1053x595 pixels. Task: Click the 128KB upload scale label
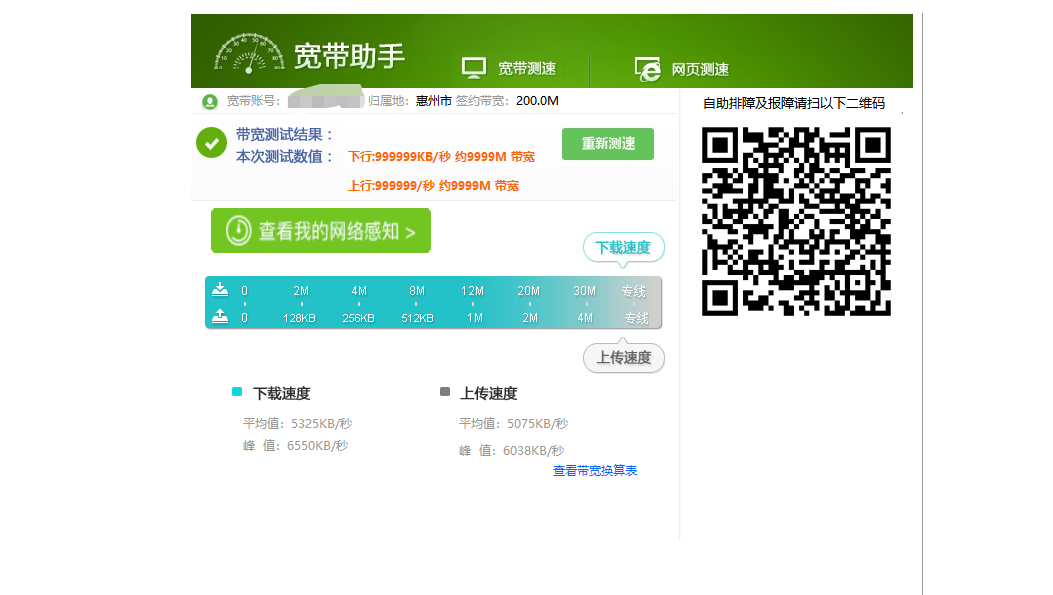point(299,318)
